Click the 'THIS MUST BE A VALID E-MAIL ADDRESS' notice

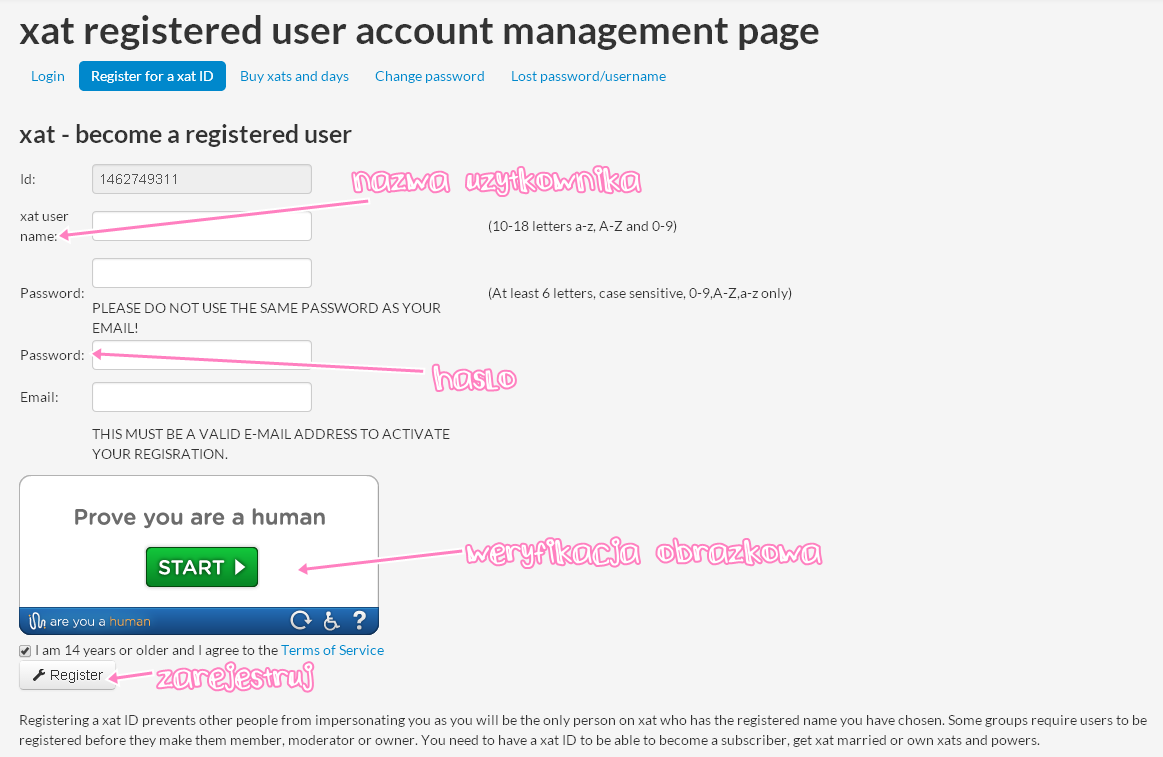click(x=271, y=443)
